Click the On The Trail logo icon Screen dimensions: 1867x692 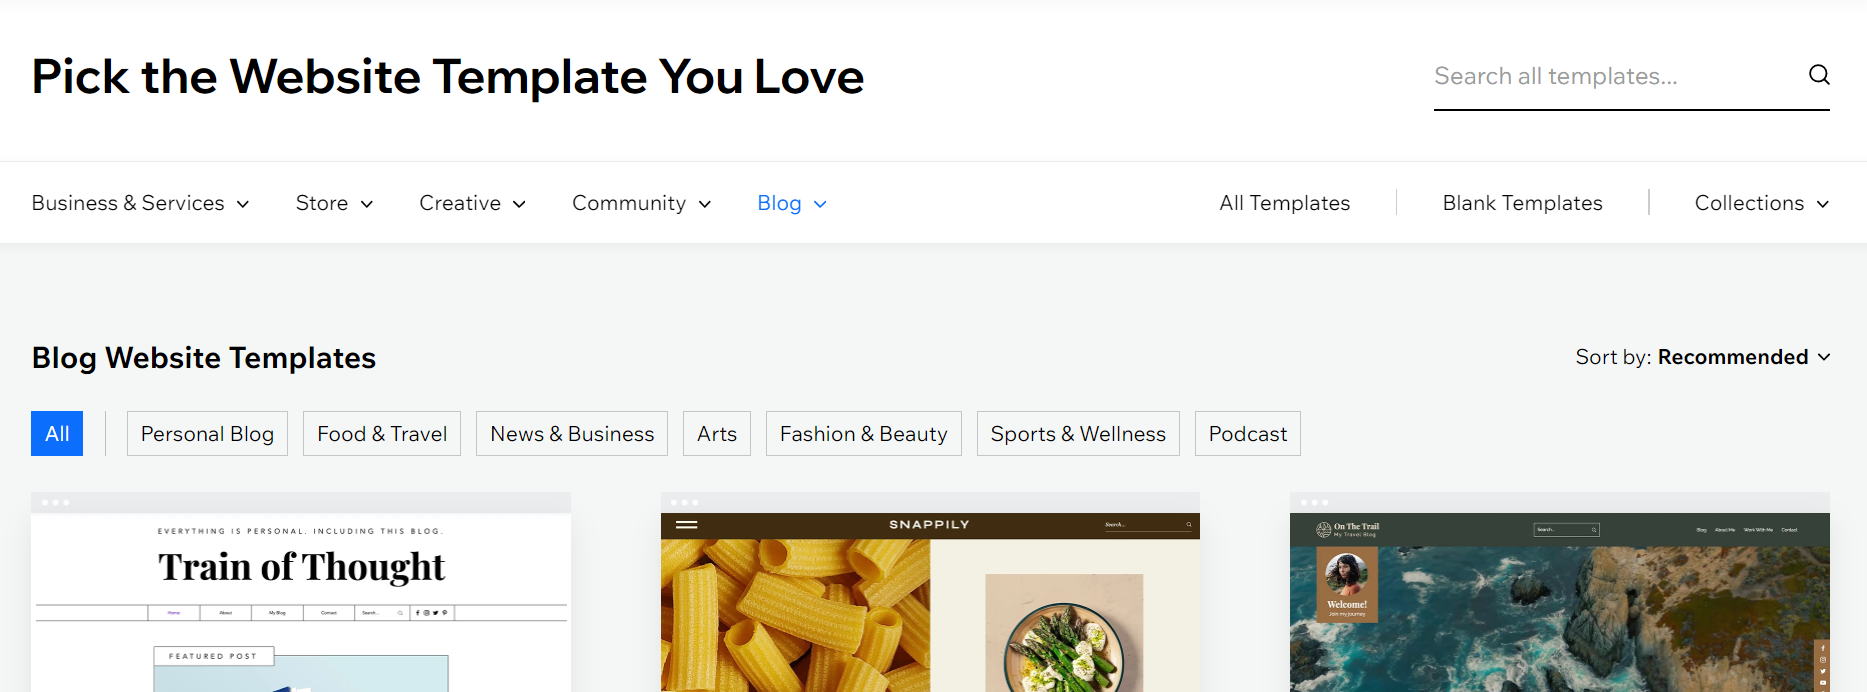click(1324, 529)
